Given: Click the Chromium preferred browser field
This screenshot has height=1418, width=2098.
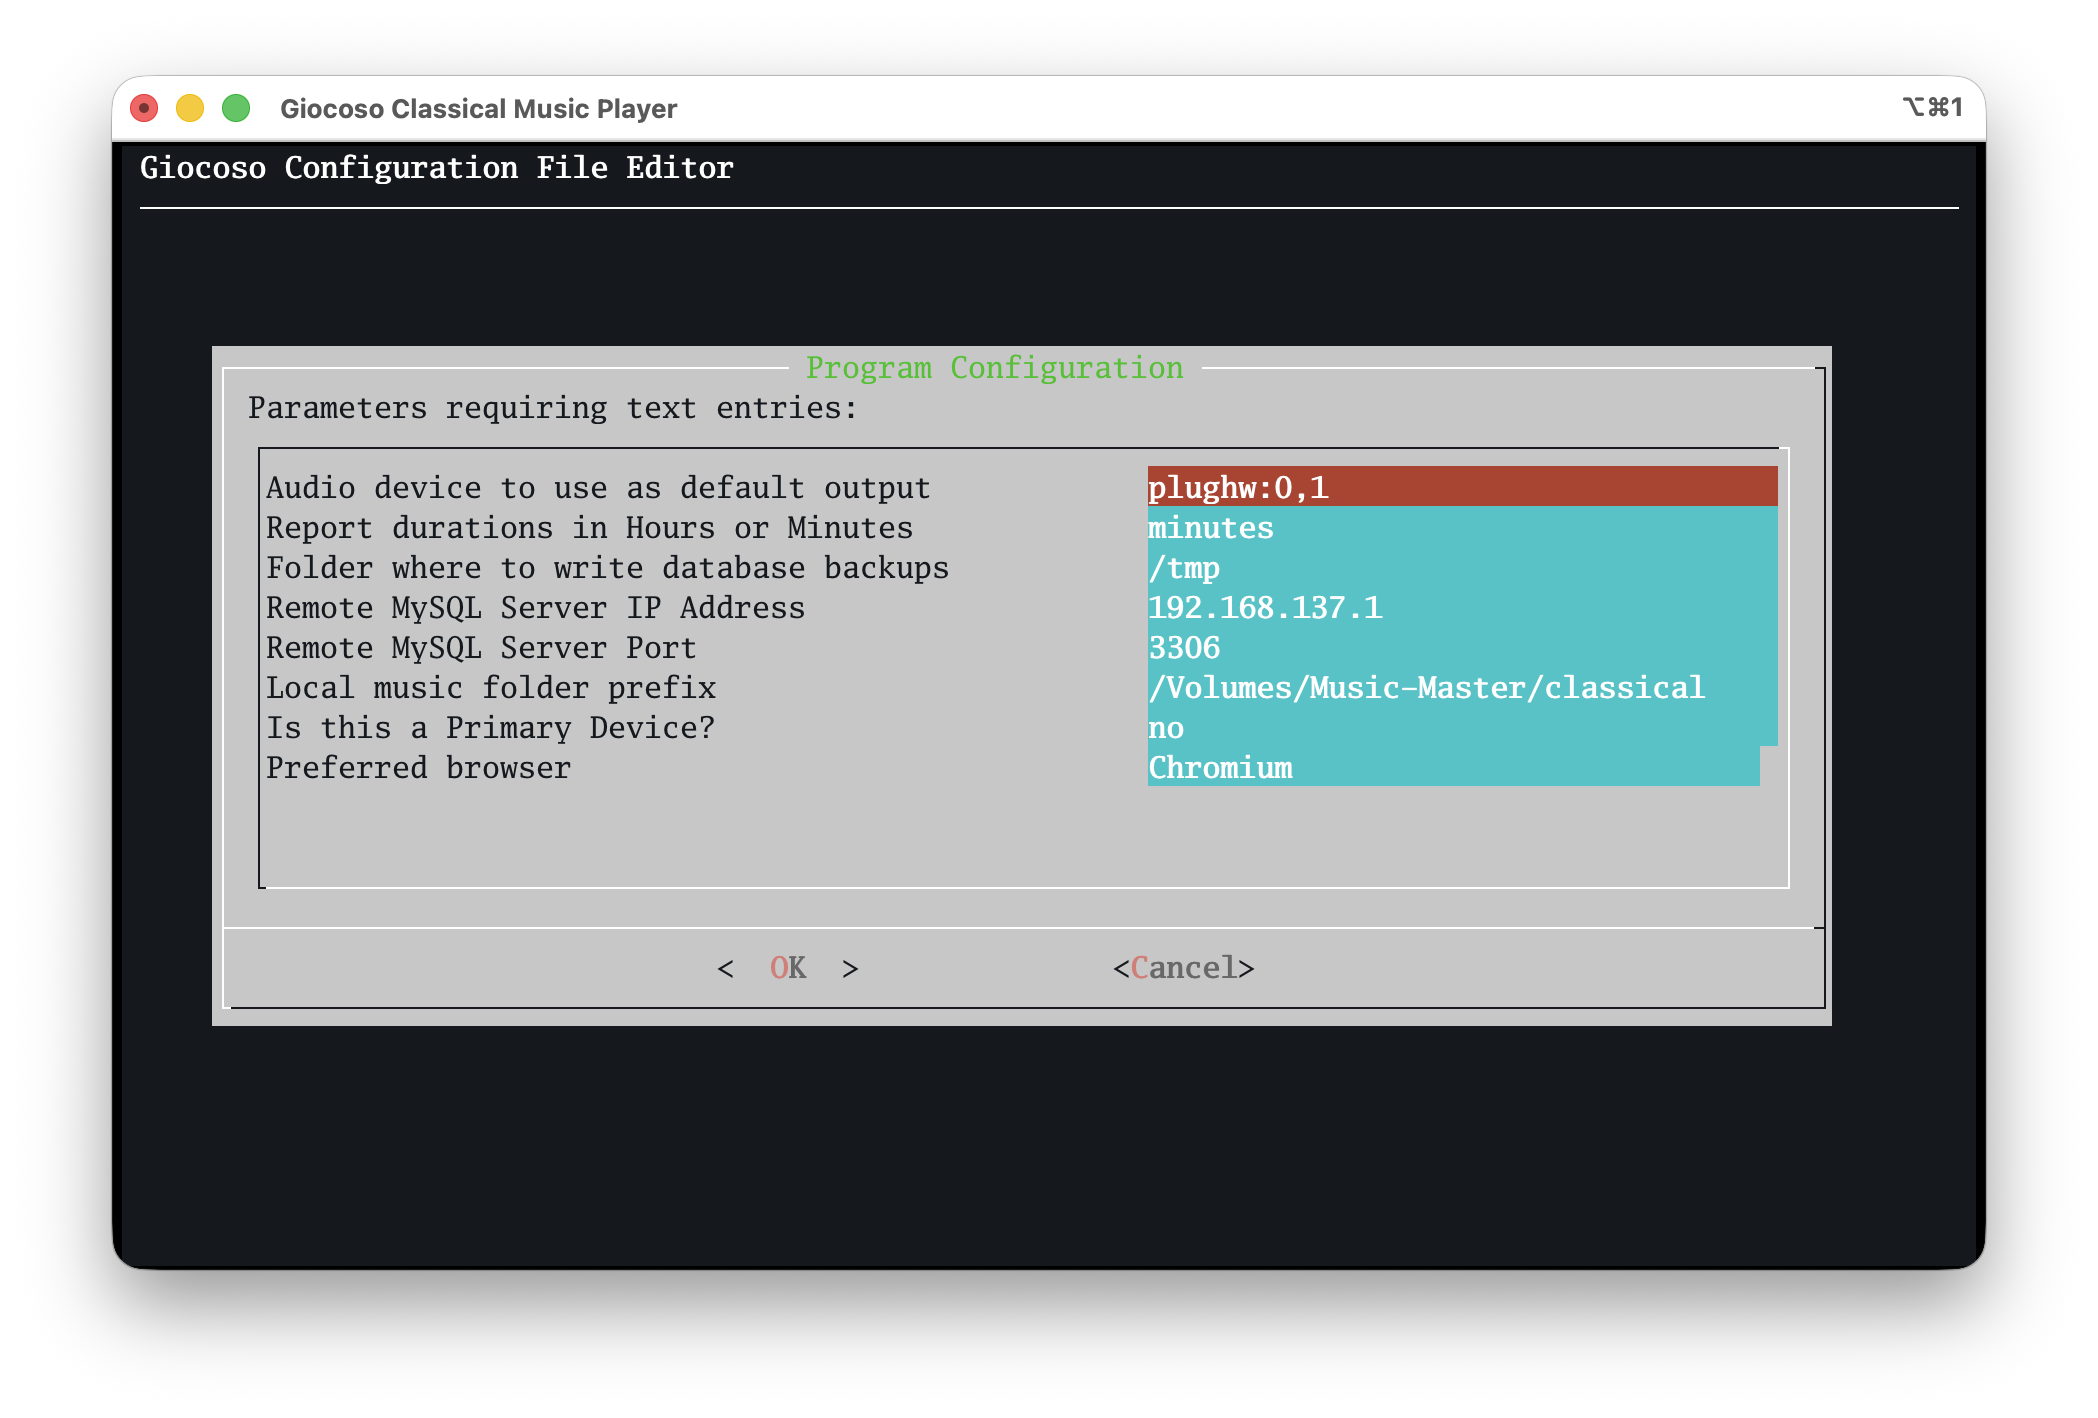Looking at the screenshot, I should click(1452, 767).
